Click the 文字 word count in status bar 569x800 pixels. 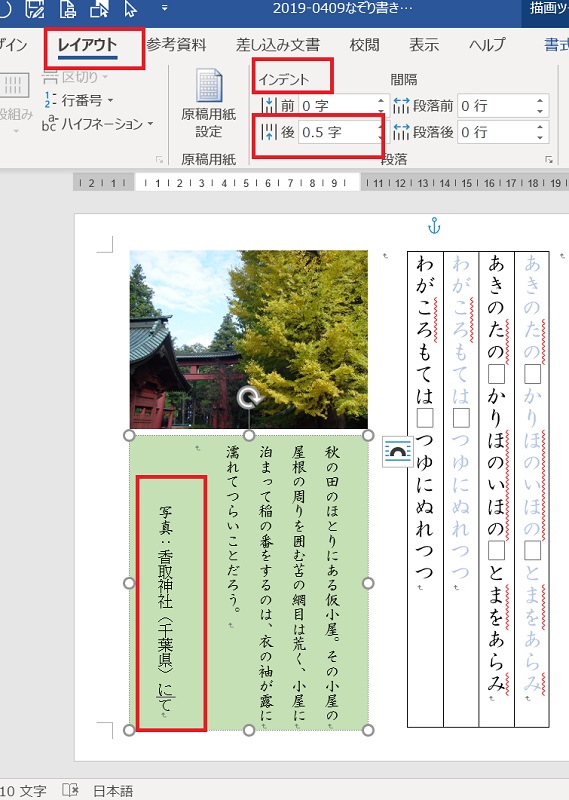(x=23, y=791)
